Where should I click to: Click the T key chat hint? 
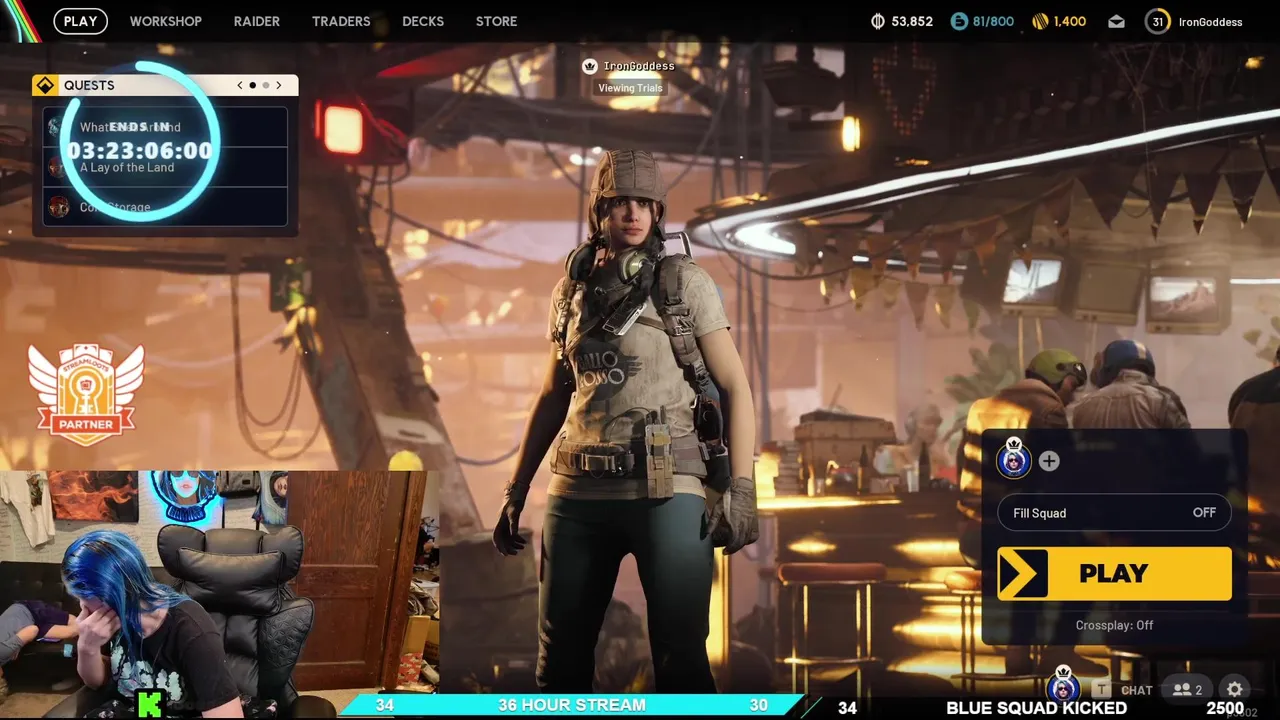(x=1102, y=689)
